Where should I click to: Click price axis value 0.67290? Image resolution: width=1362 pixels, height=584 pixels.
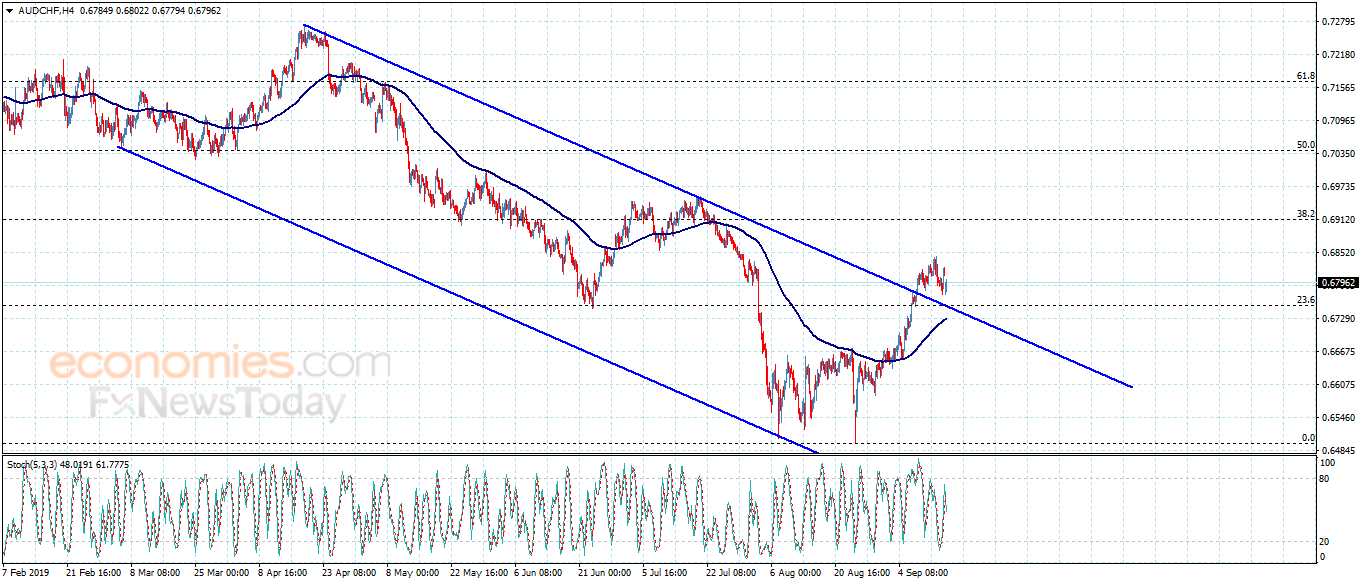(x=1338, y=319)
